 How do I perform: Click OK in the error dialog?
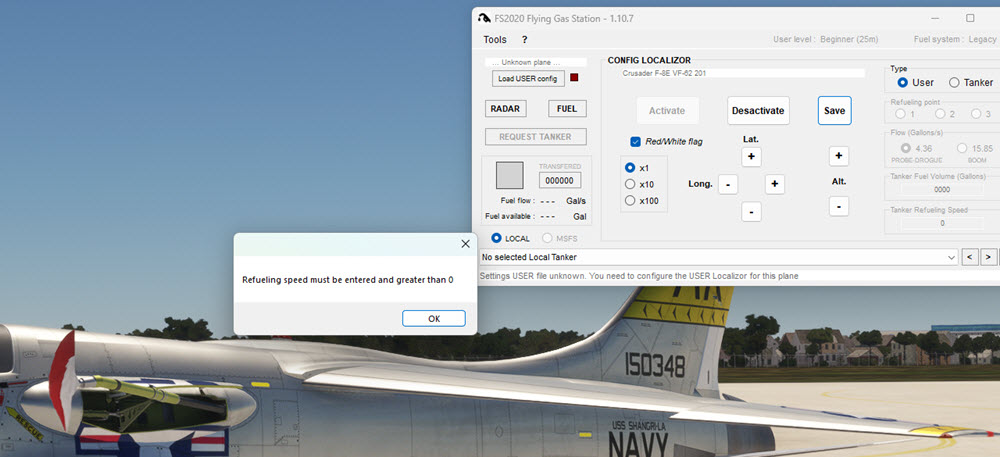coord(434,319)
